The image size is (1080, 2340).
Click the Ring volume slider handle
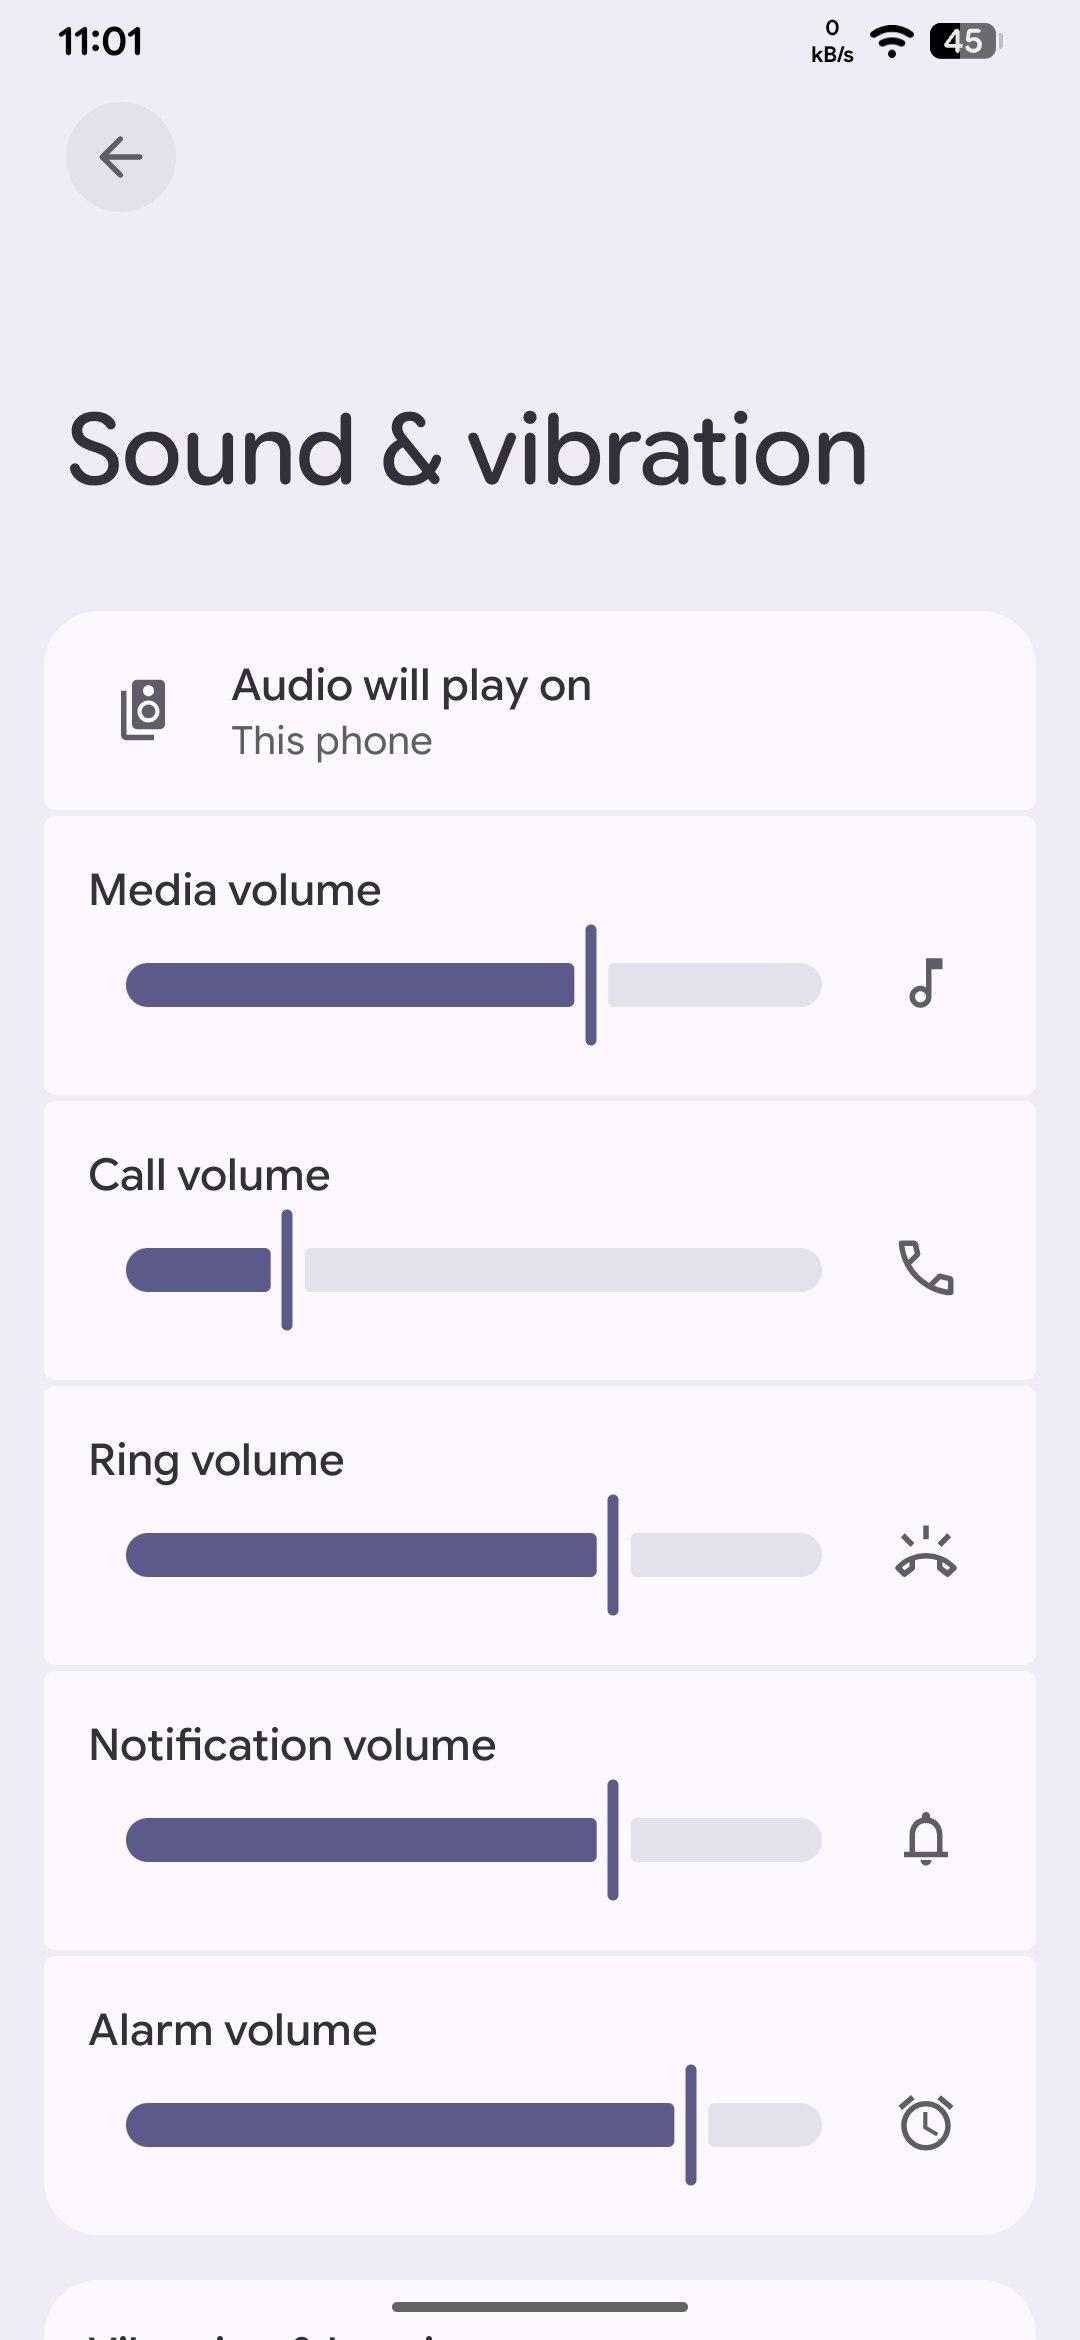point(613,1555)
